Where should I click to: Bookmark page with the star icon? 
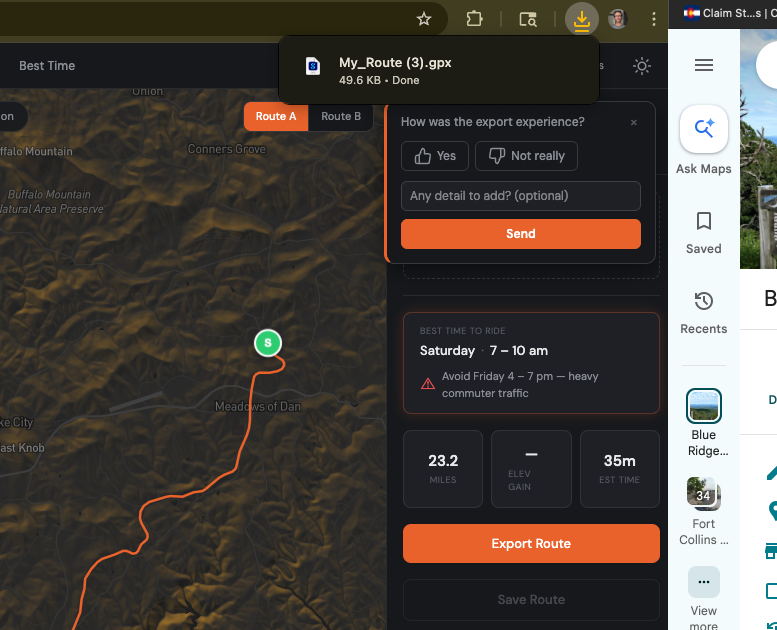[x=424, y=19]
